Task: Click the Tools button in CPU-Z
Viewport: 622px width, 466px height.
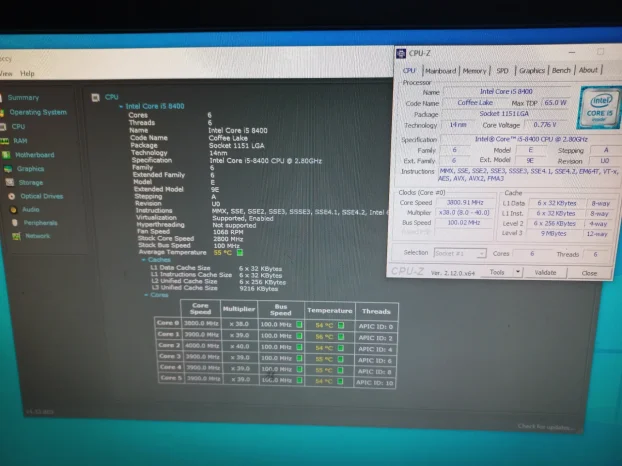Action: [497, 272]
